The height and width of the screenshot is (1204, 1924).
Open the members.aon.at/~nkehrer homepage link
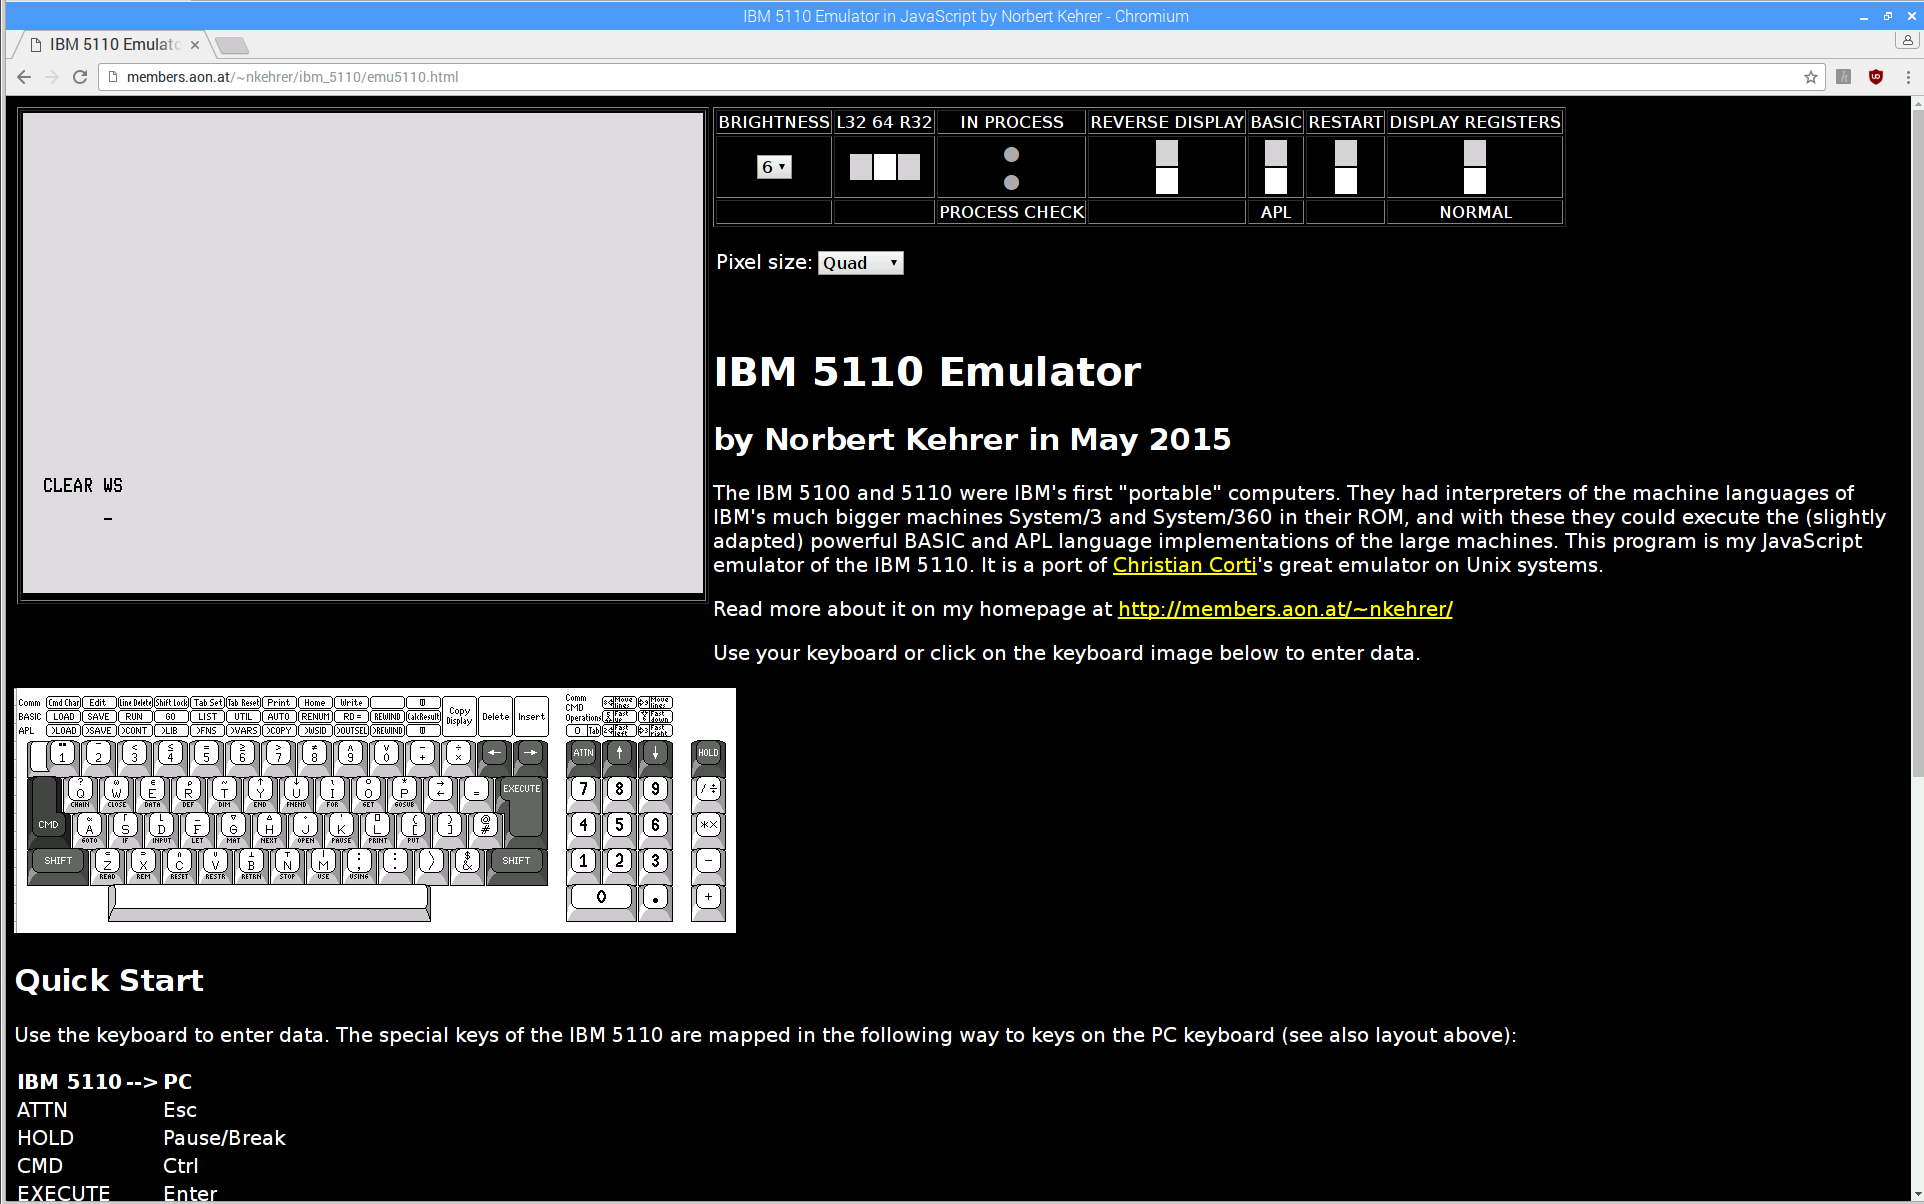click(1284, 609)
